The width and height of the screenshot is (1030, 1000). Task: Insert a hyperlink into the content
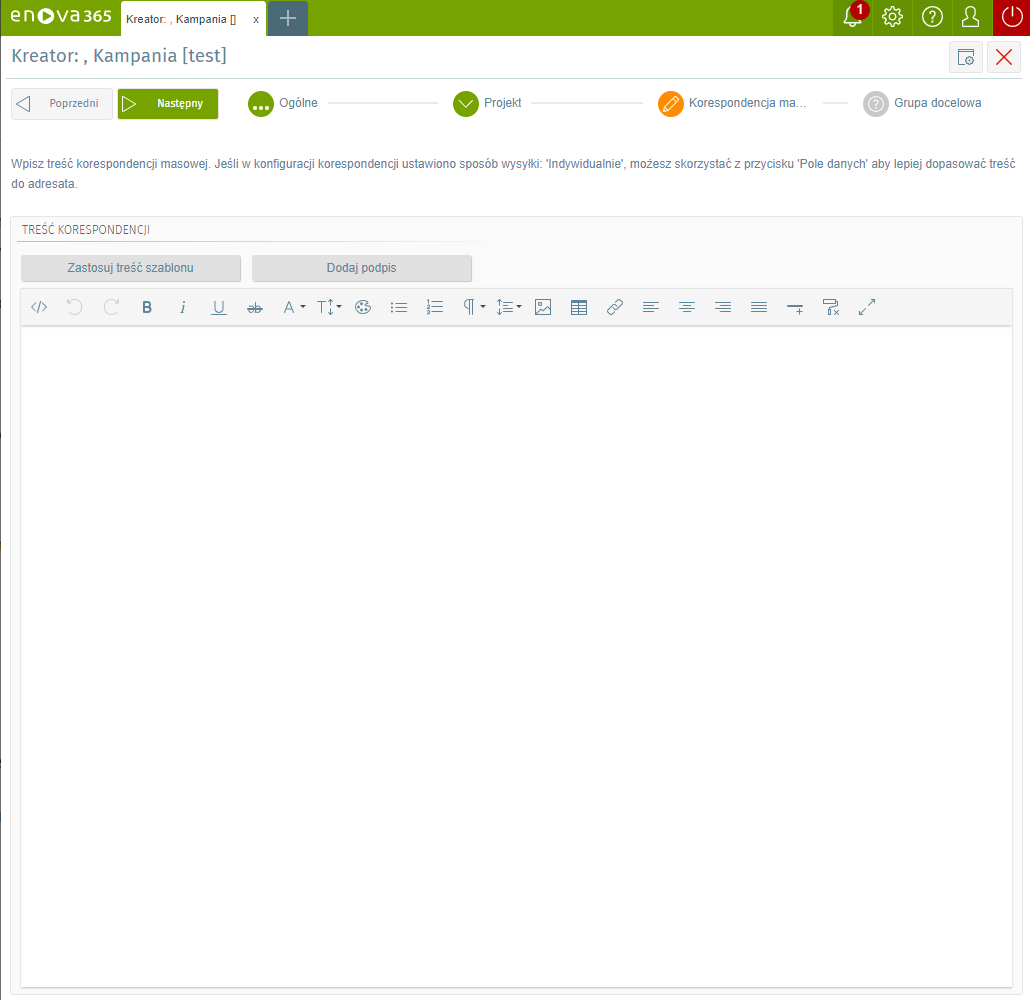(x=615, y=308)
